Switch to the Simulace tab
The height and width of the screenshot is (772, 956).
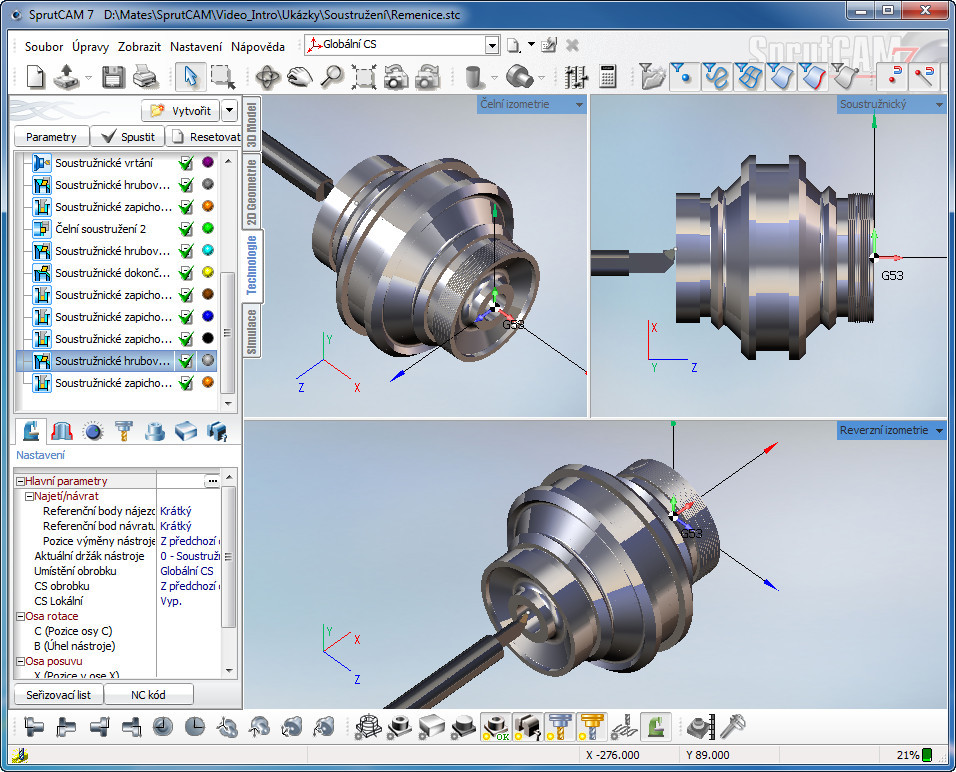(251, 332)
